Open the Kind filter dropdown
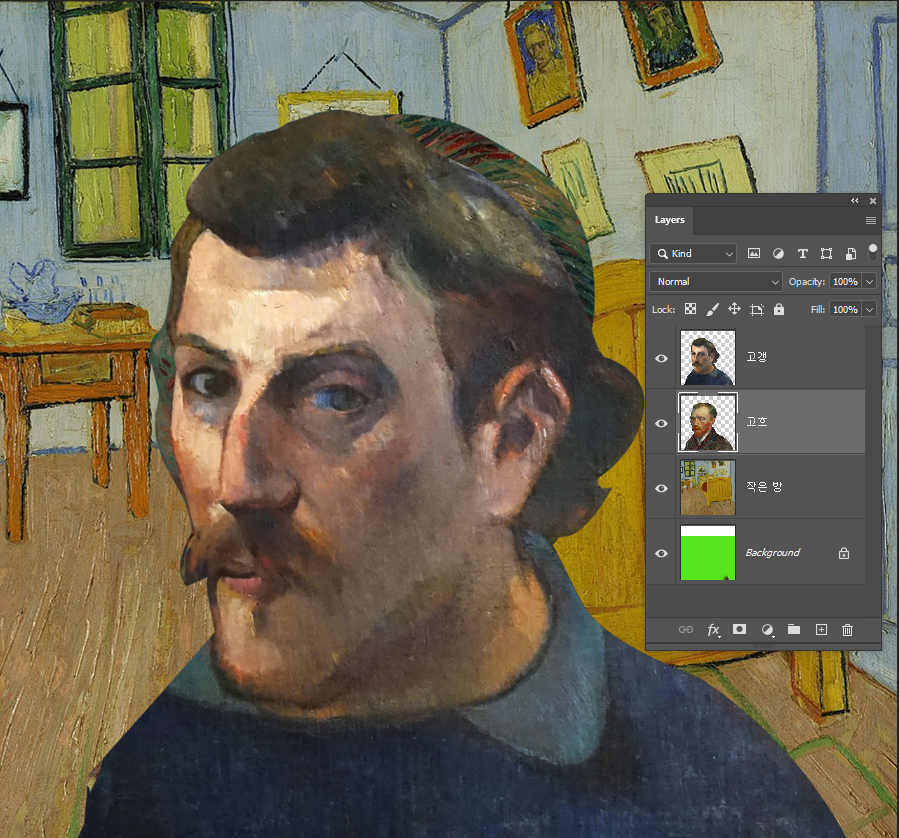899x838 pixels. coord(693,253)
